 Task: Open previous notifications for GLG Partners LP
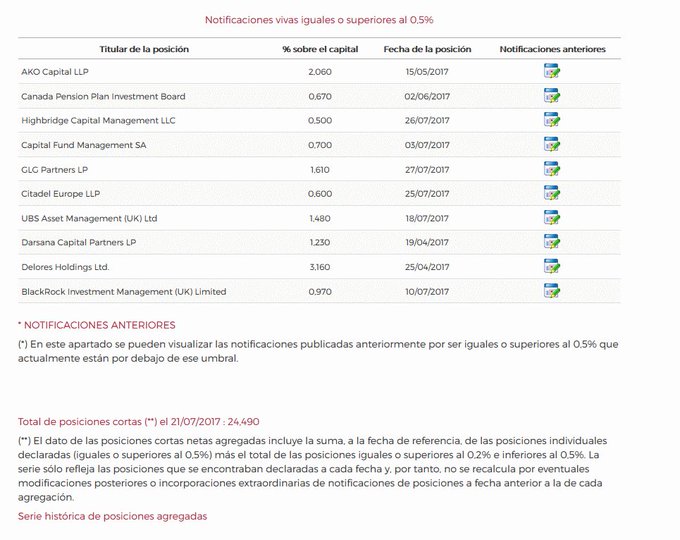pos(552,169)
